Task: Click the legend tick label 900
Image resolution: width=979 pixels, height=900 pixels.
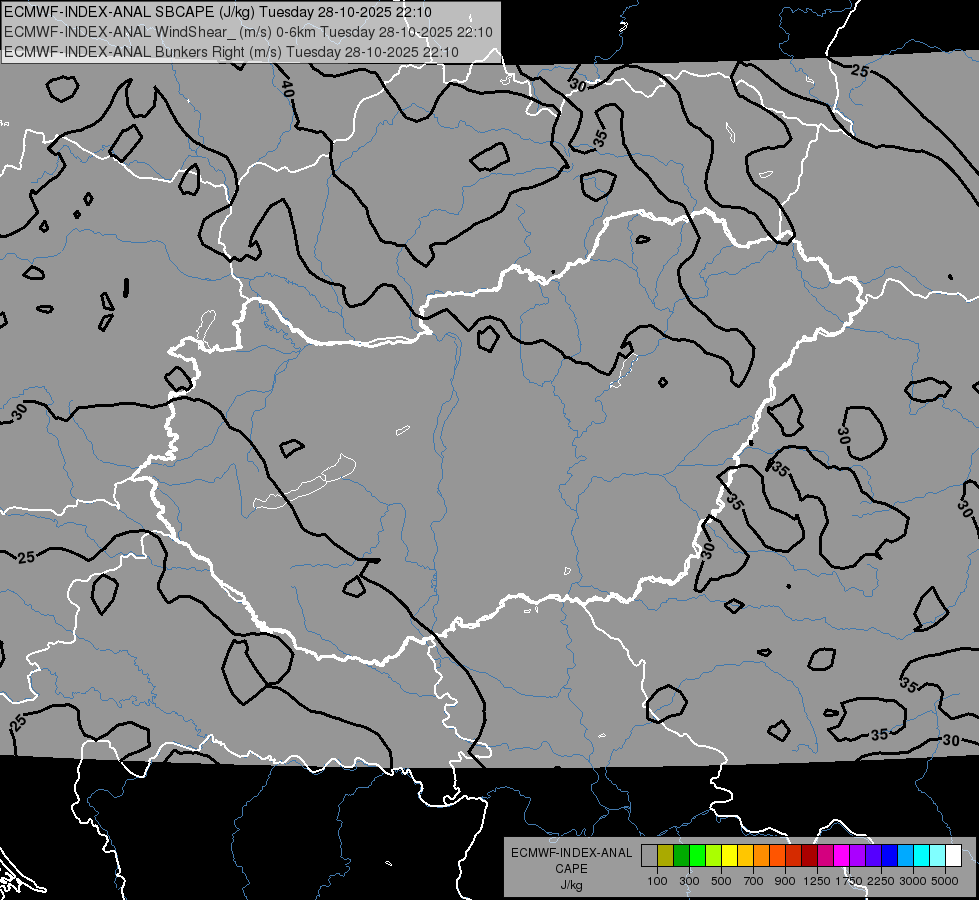Action: (785, 881)
